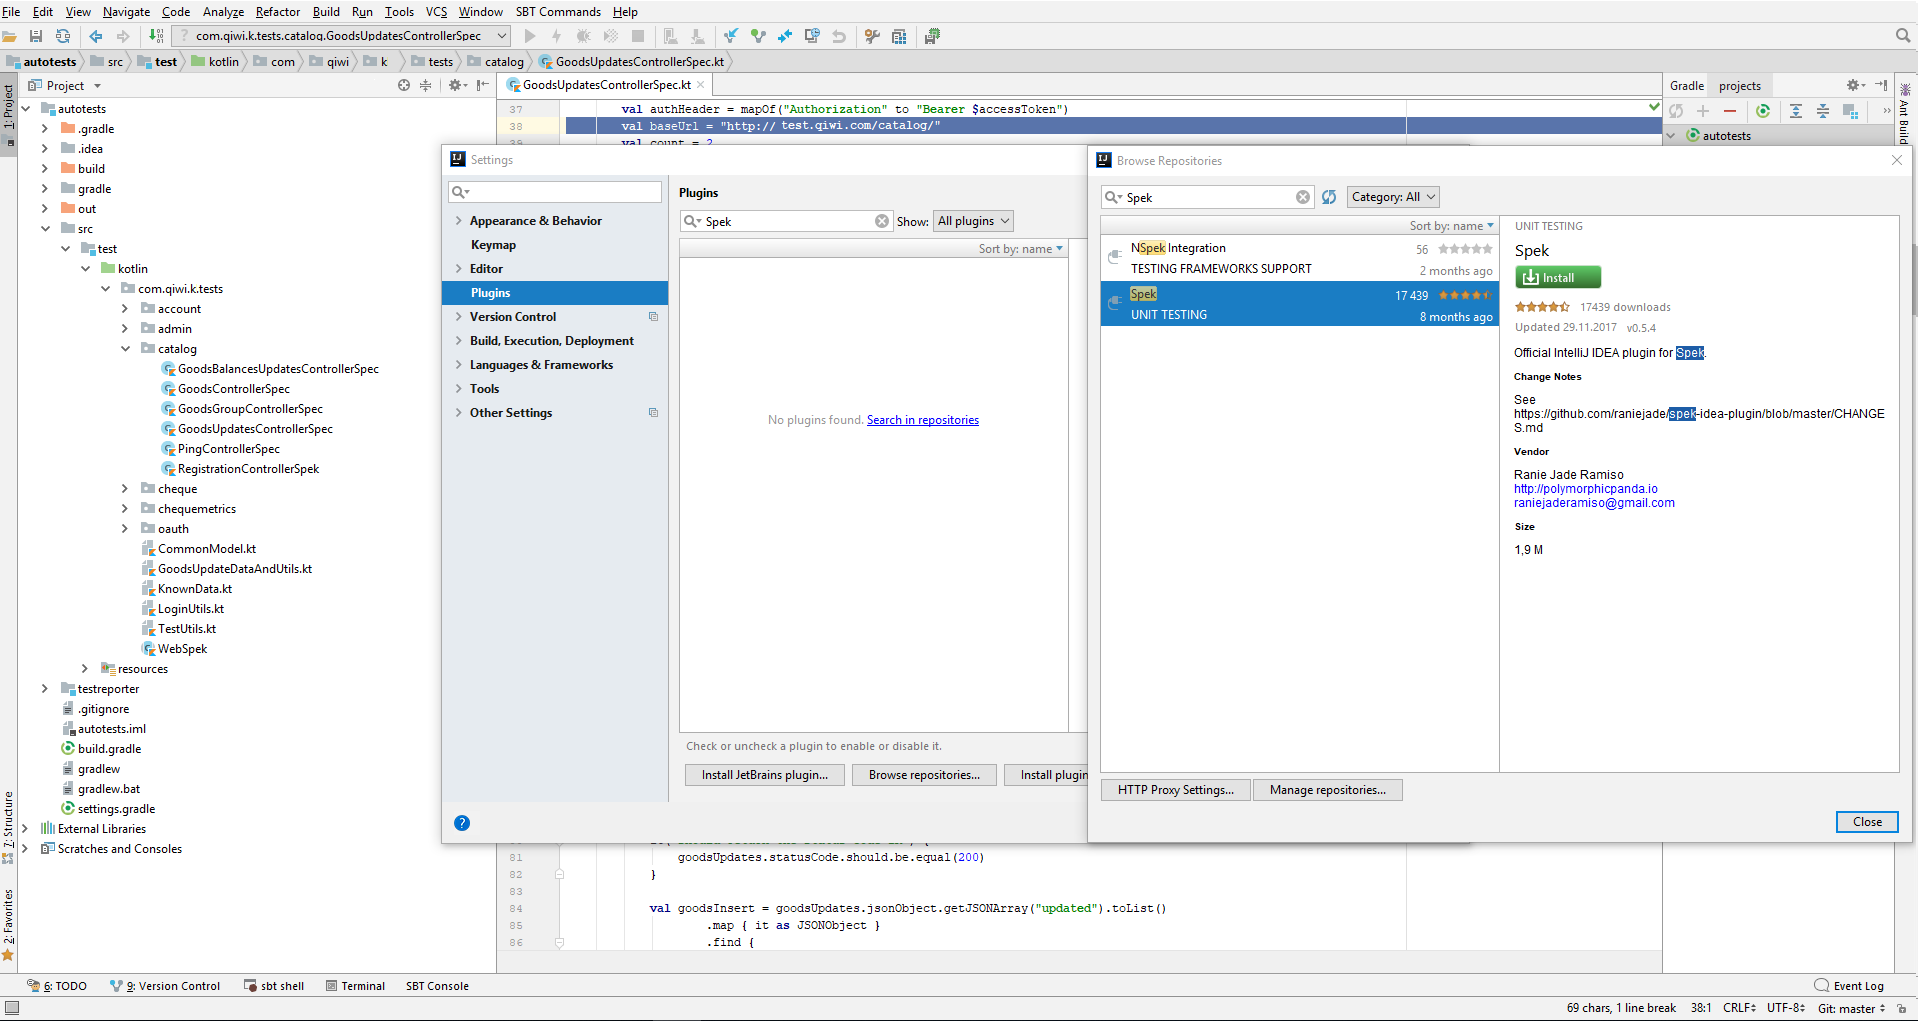Viewport: 1918px width, 1021px height.
Task: Expand the cheque folder in Project tree
Action: tap(125, 489)
